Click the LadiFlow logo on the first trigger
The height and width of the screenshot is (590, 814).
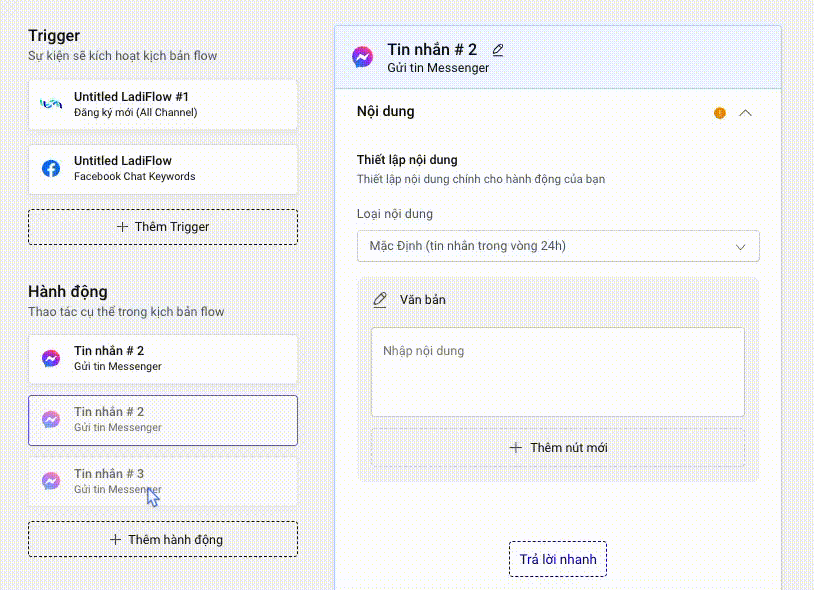click(51, 104)
